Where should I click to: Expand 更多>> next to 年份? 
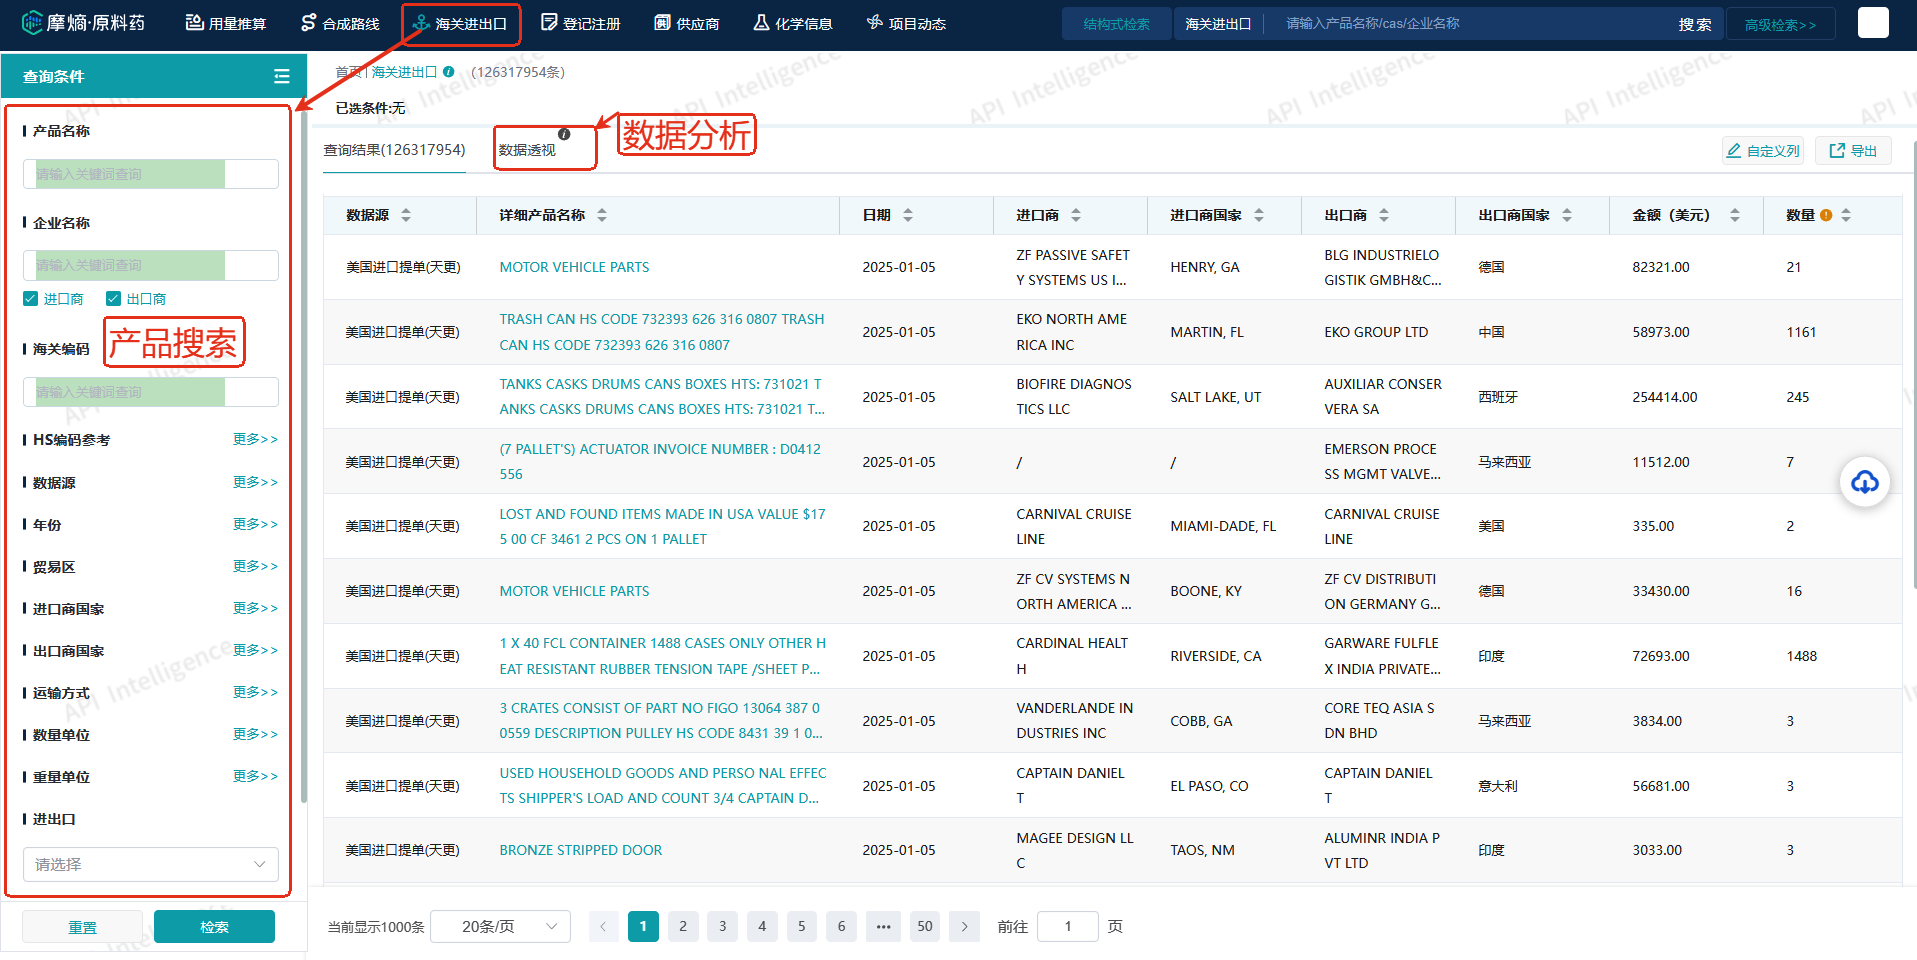point(255,524)
